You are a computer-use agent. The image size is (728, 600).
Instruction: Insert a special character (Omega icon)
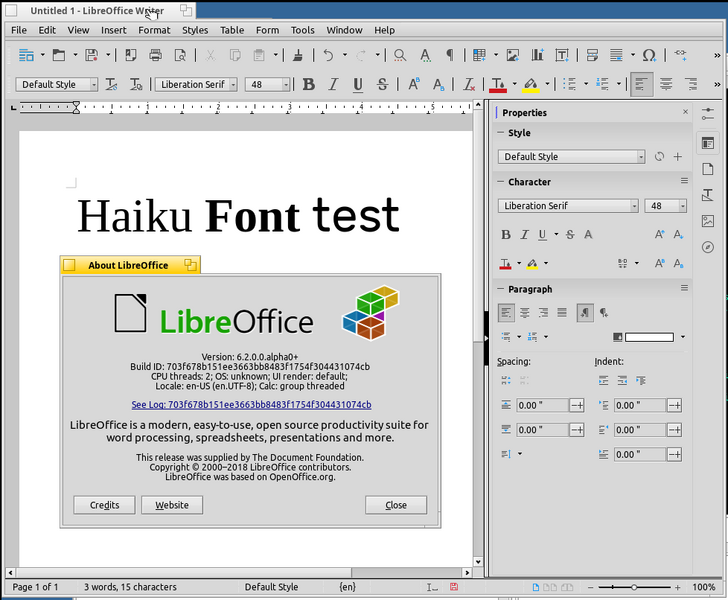point(649,55)
